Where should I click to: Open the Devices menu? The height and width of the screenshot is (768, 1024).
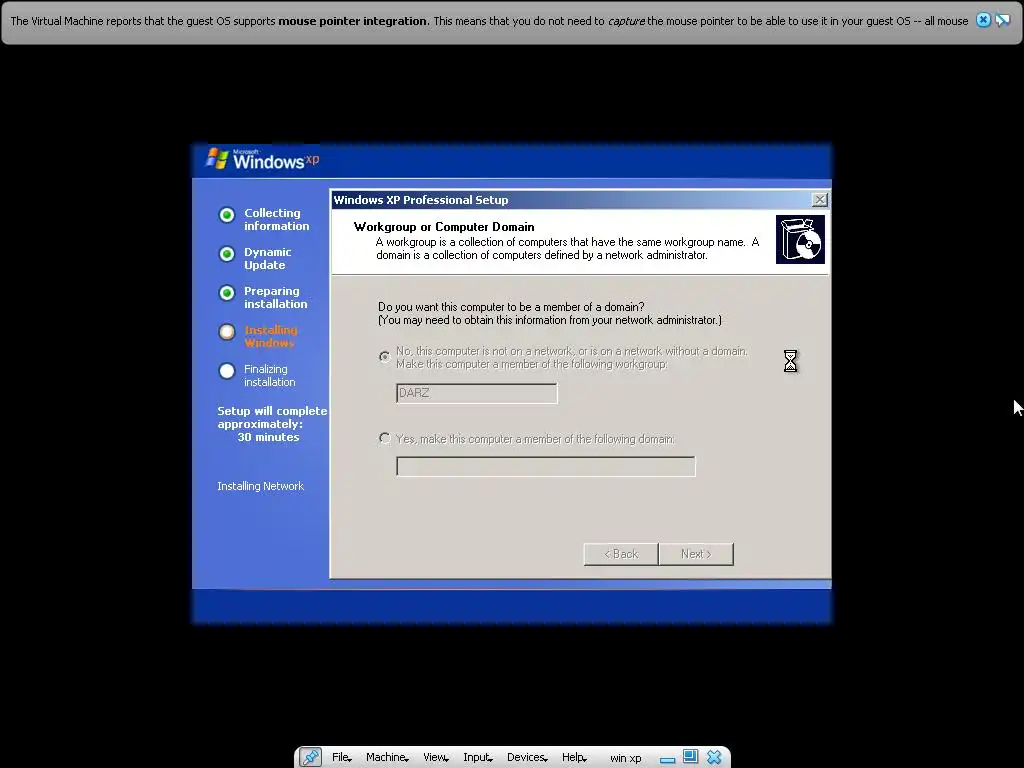click(x=527, y=757)
